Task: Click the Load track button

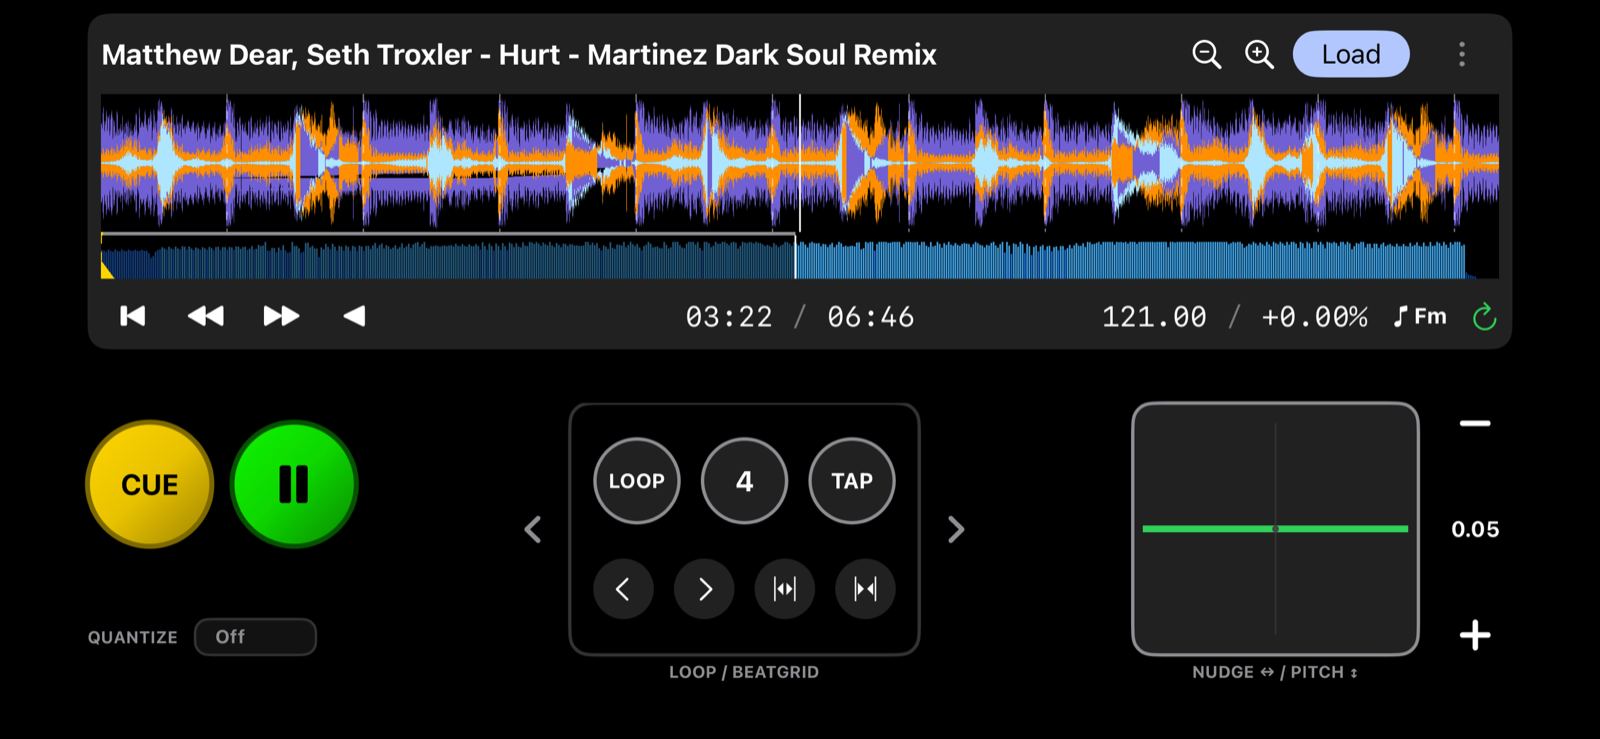Action: (x=1351, y=54)
